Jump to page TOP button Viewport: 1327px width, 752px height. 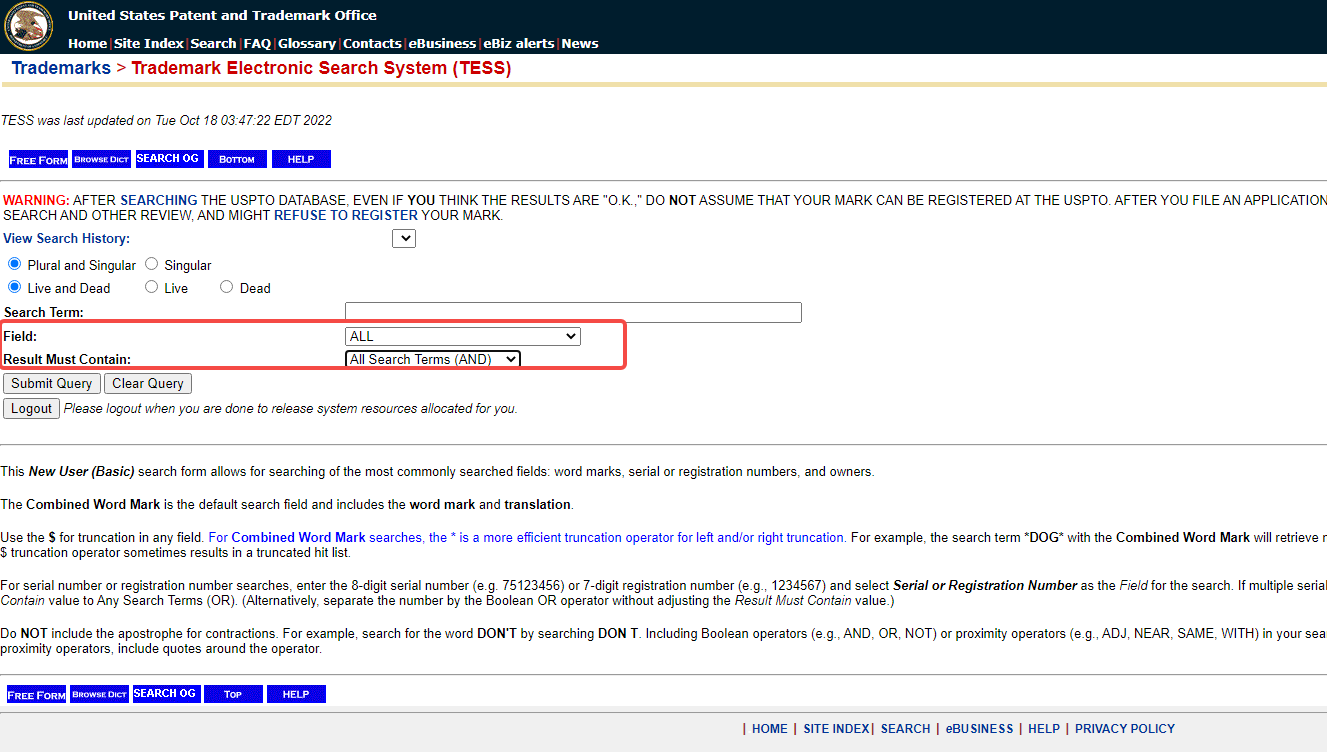pos(233,694)
